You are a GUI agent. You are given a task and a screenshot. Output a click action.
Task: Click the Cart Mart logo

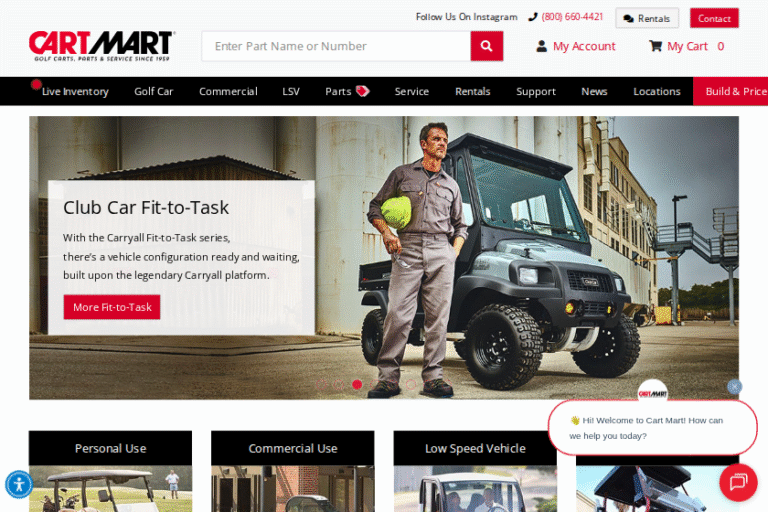tap(101, 46)
